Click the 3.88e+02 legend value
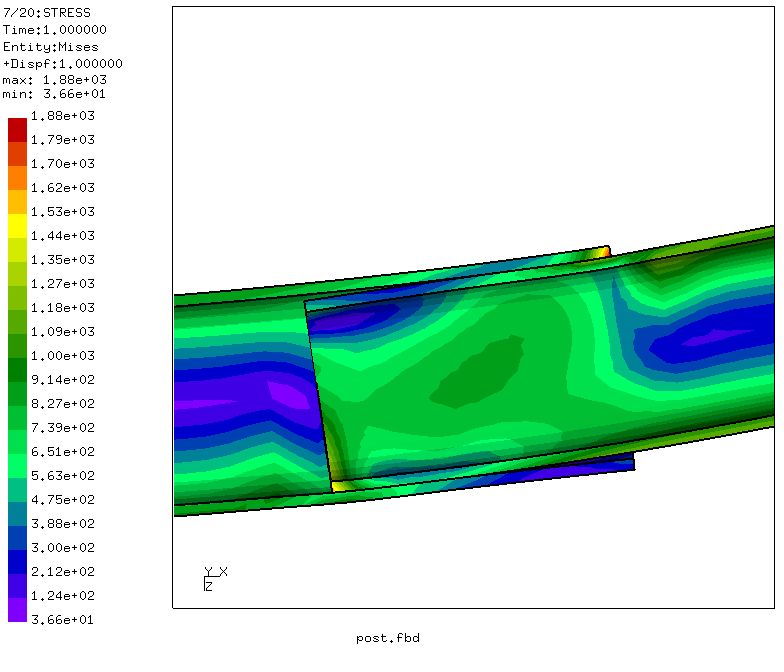784x672 pixels. click(x=62, y=524)
